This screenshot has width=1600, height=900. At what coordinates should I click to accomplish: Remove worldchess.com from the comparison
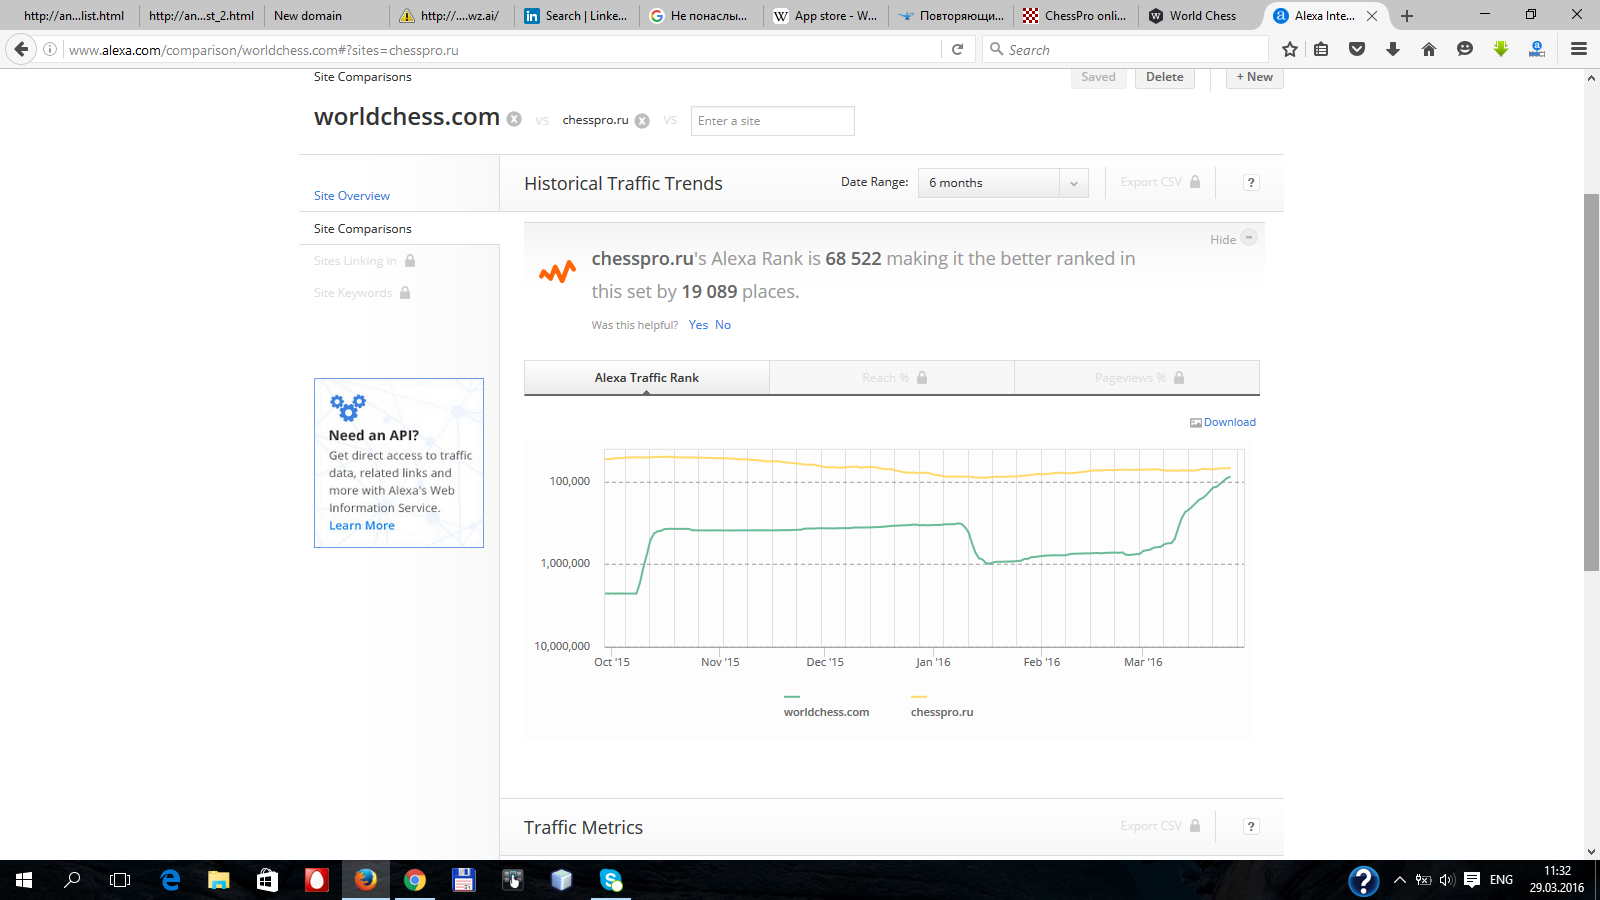(x=514, y=119)
